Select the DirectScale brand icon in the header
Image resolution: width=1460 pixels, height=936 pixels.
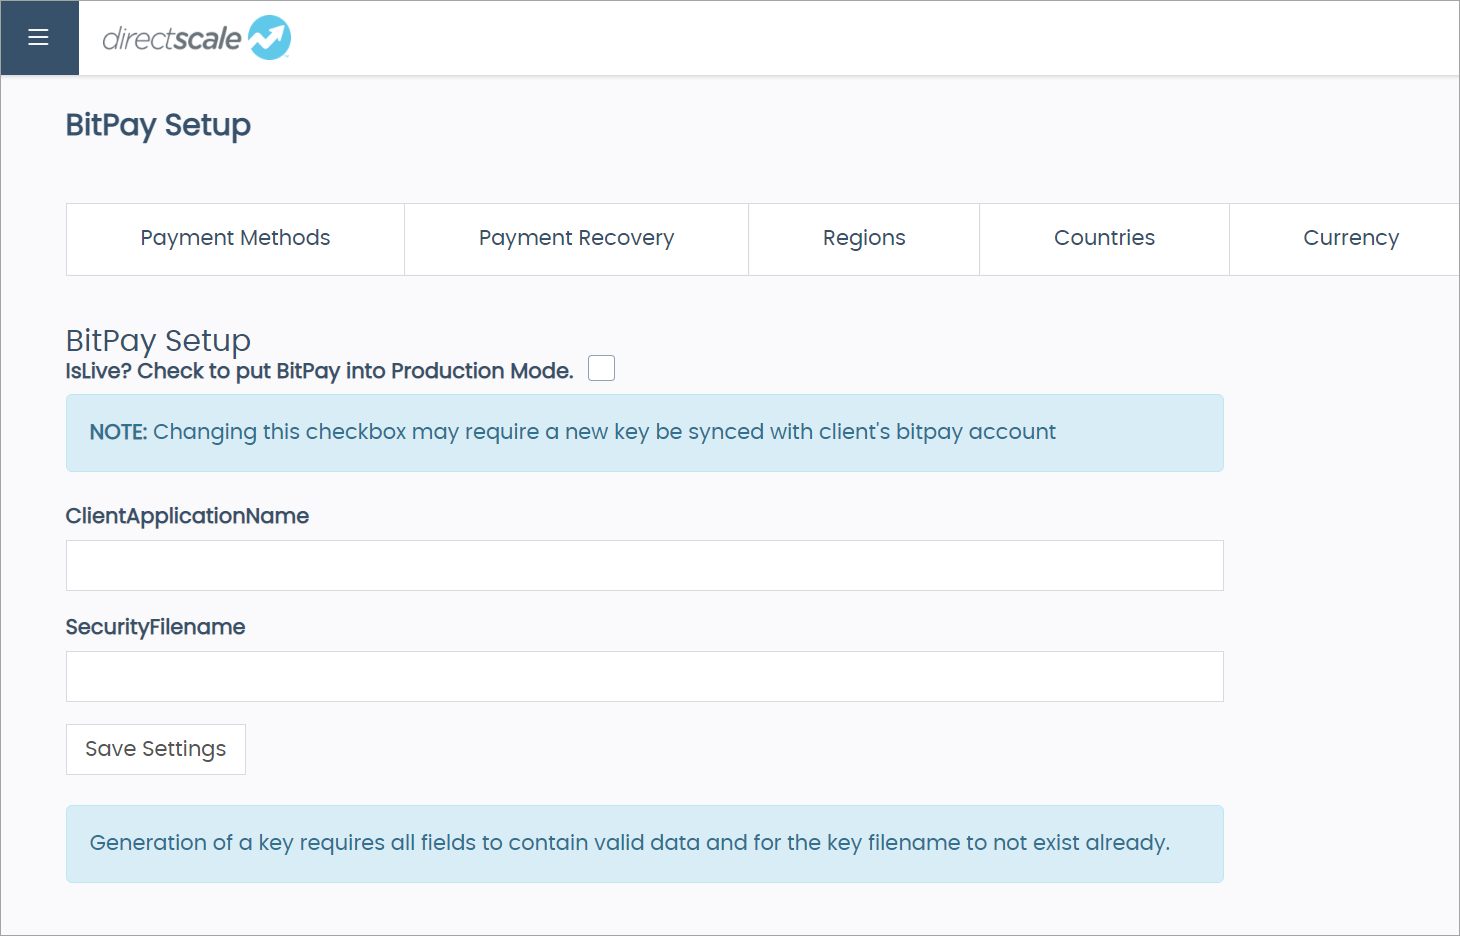coord(267,37)
